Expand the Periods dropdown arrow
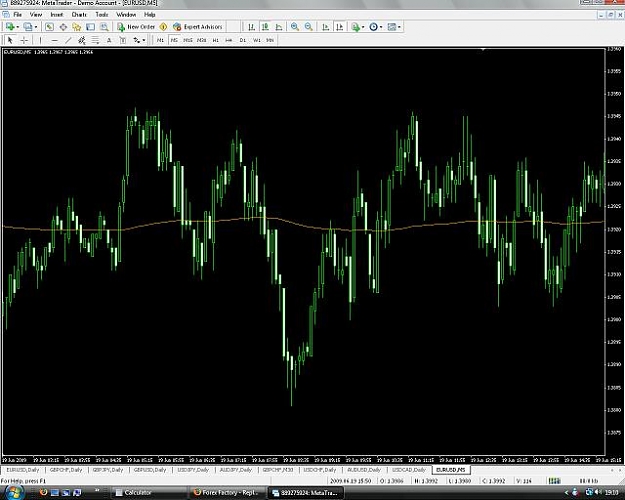The width and height of the screenshot is (625, 500). pyautogui.click(x=381, y=27)
